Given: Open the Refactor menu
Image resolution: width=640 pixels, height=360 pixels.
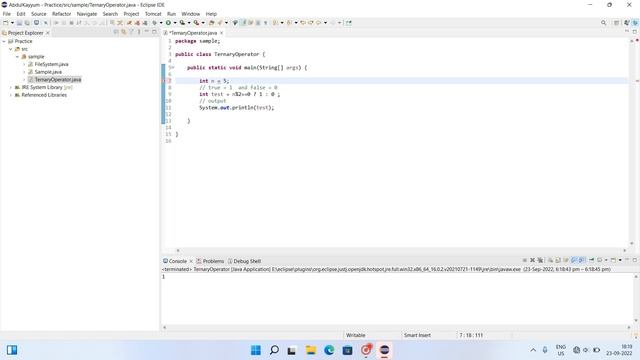Looking at the screenshot, I should tap(61, 14).
